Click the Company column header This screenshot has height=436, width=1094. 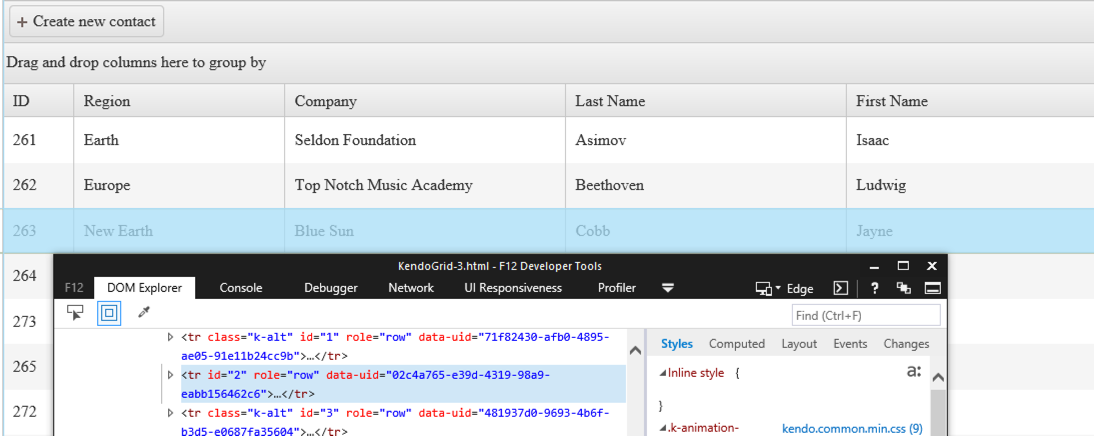pos(326,101)
